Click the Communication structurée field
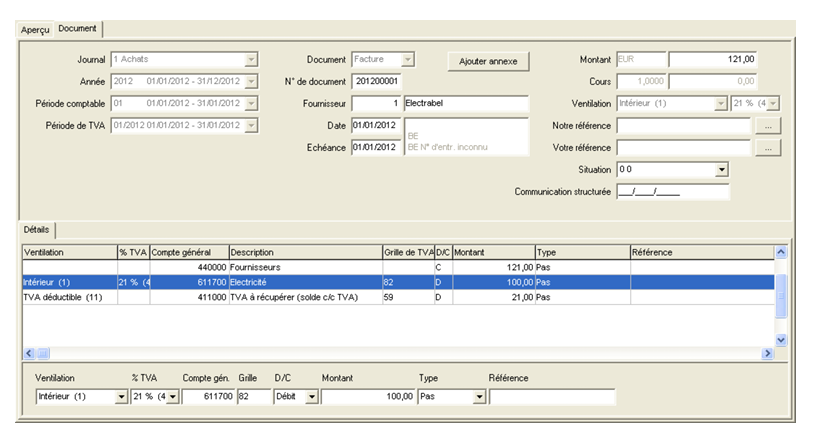This screenshot has height=437, width=813. 672,192
